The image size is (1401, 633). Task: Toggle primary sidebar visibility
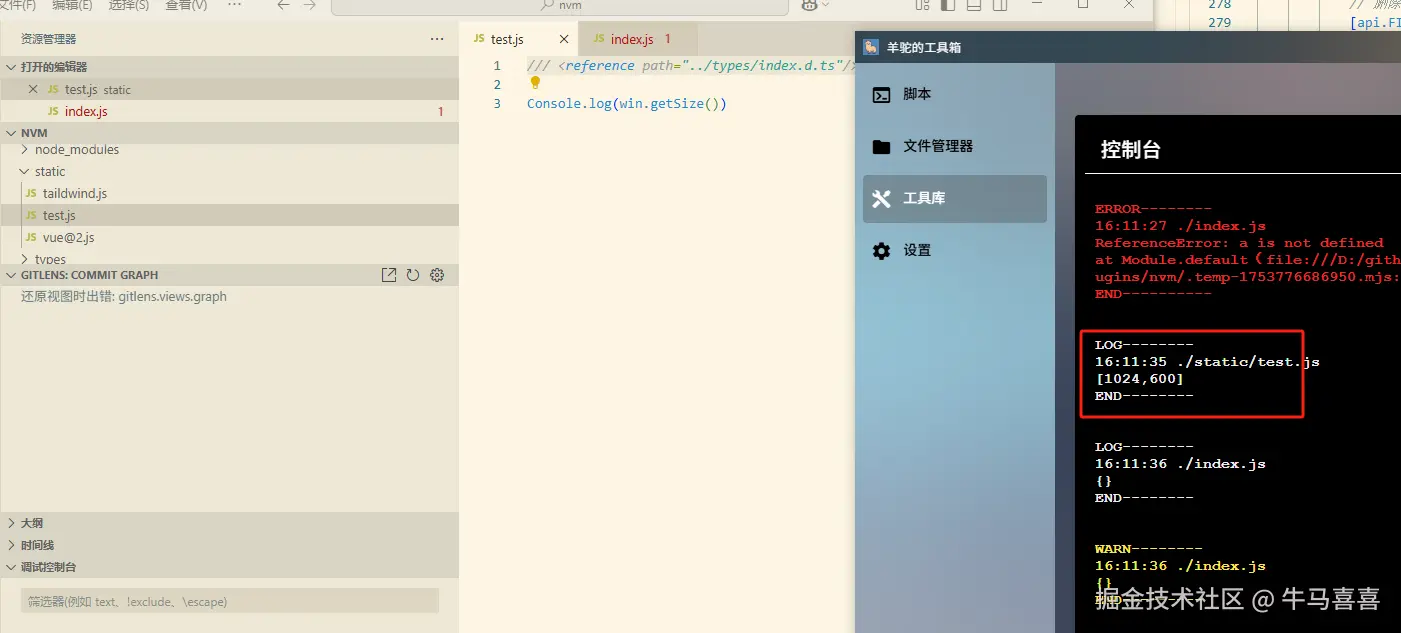point(947,5)
